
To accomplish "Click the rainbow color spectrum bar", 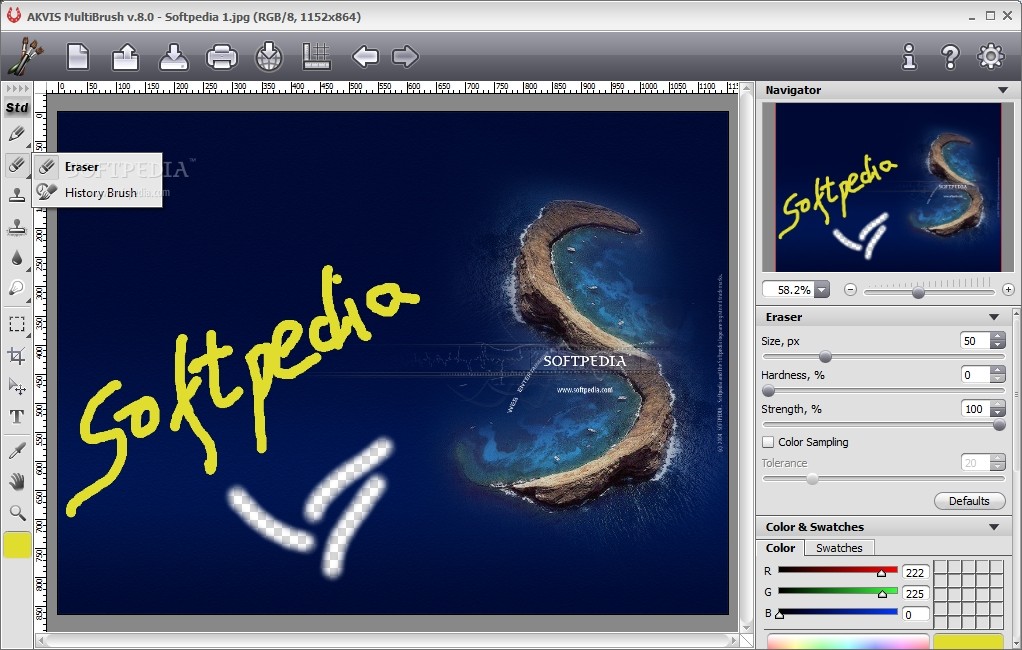I will click(848, 642).
